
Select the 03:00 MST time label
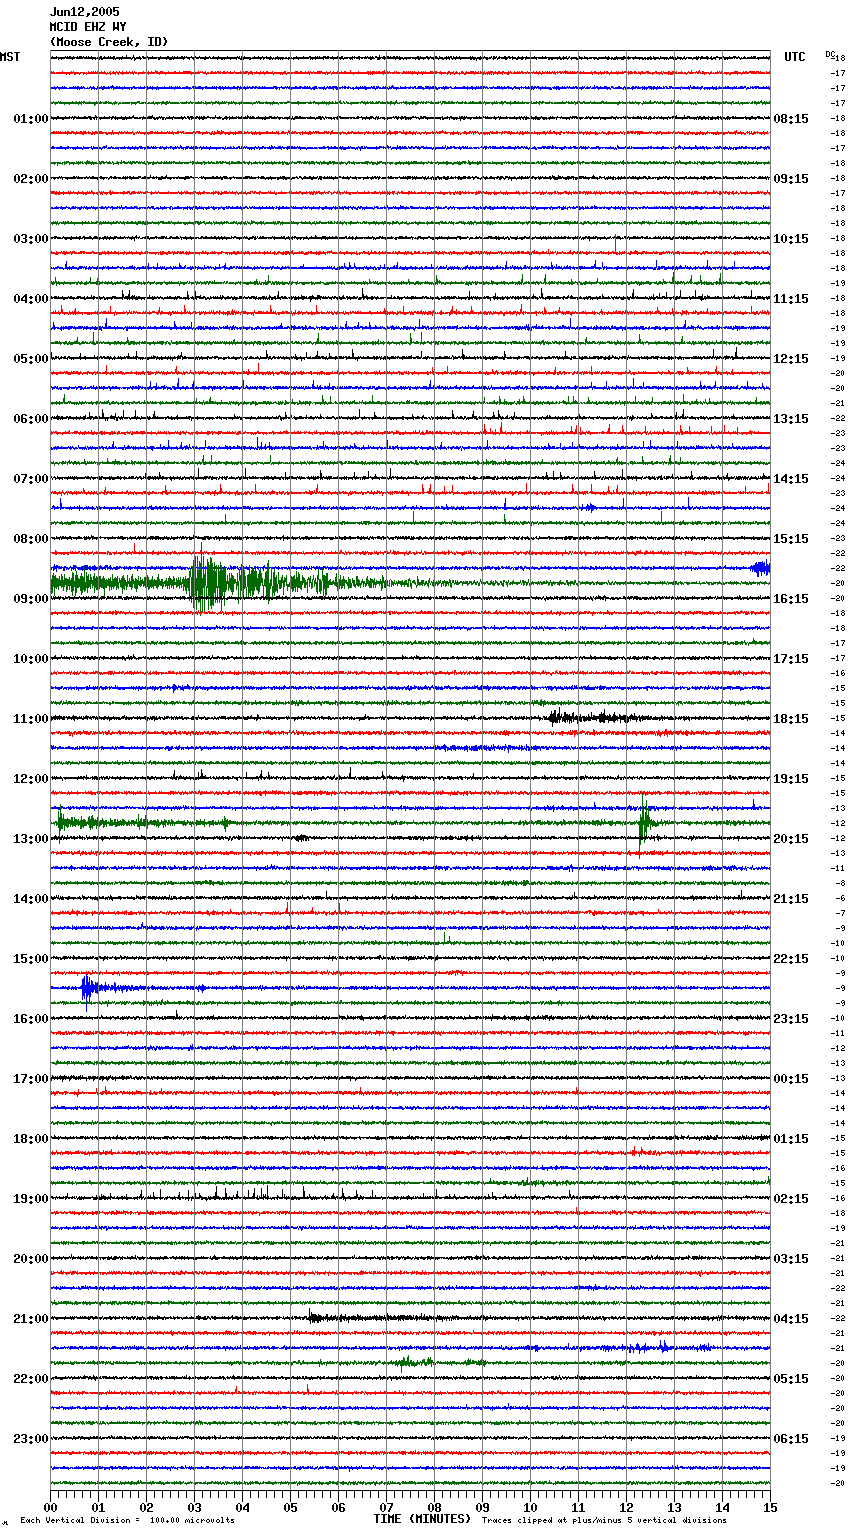pyautogui.click(x=30, y=239)
